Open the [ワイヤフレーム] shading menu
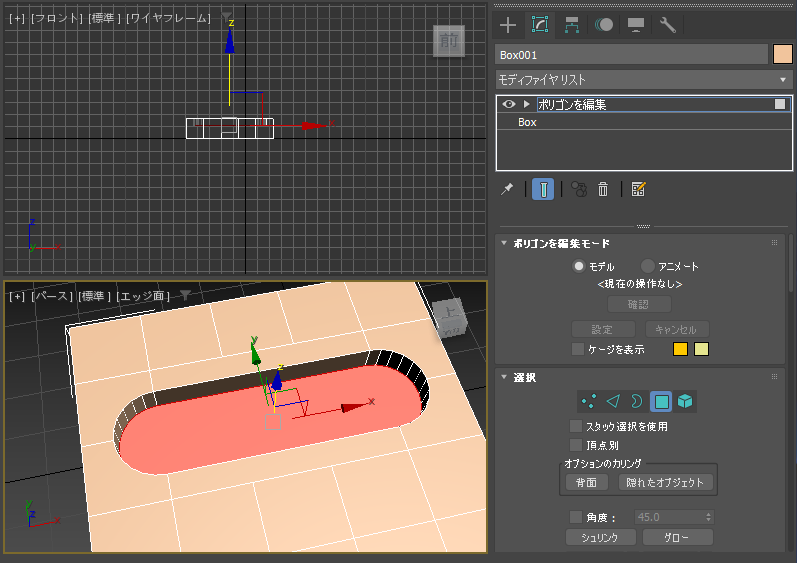Viewport: 797px width, 563px height. 168,18
